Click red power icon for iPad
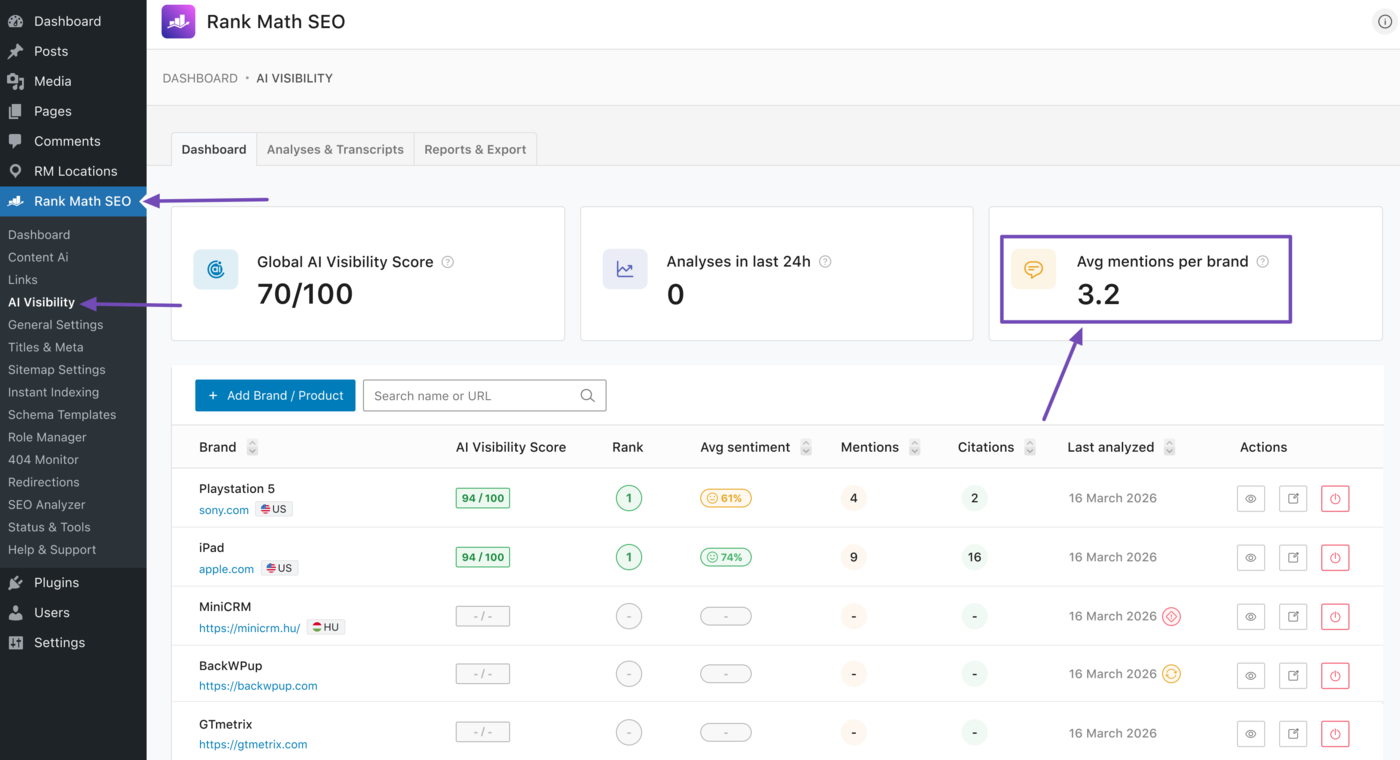This screenshot has width=1400, height=760. pyautogui.click(x=1335, y=558)
